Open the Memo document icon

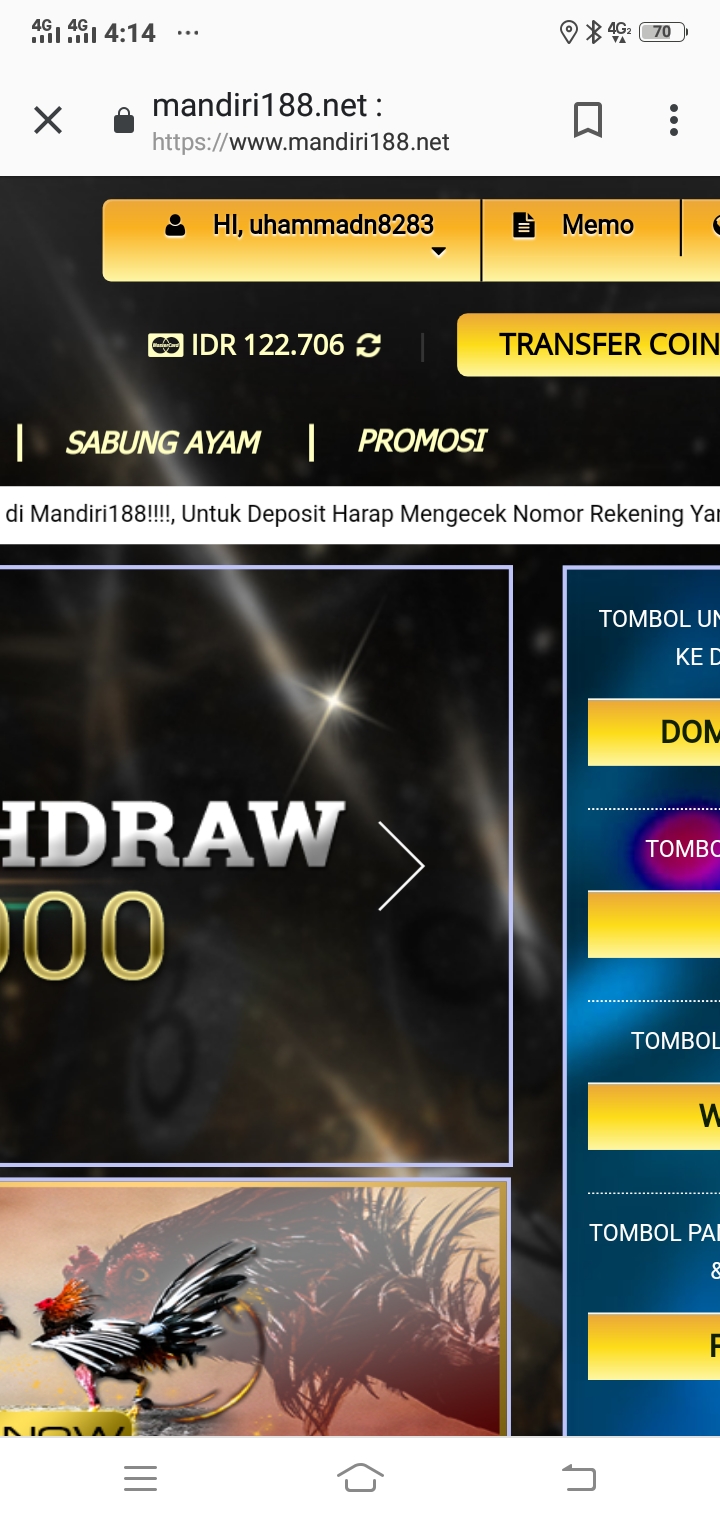[x=524, y=226]
